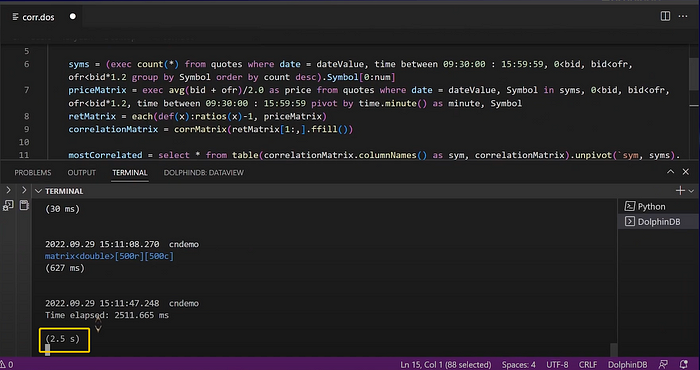Image resolution: width=700 pixels, height=370 pixels.
Task: Select the TERMINAL panel tab
Action: click(130, 173)
